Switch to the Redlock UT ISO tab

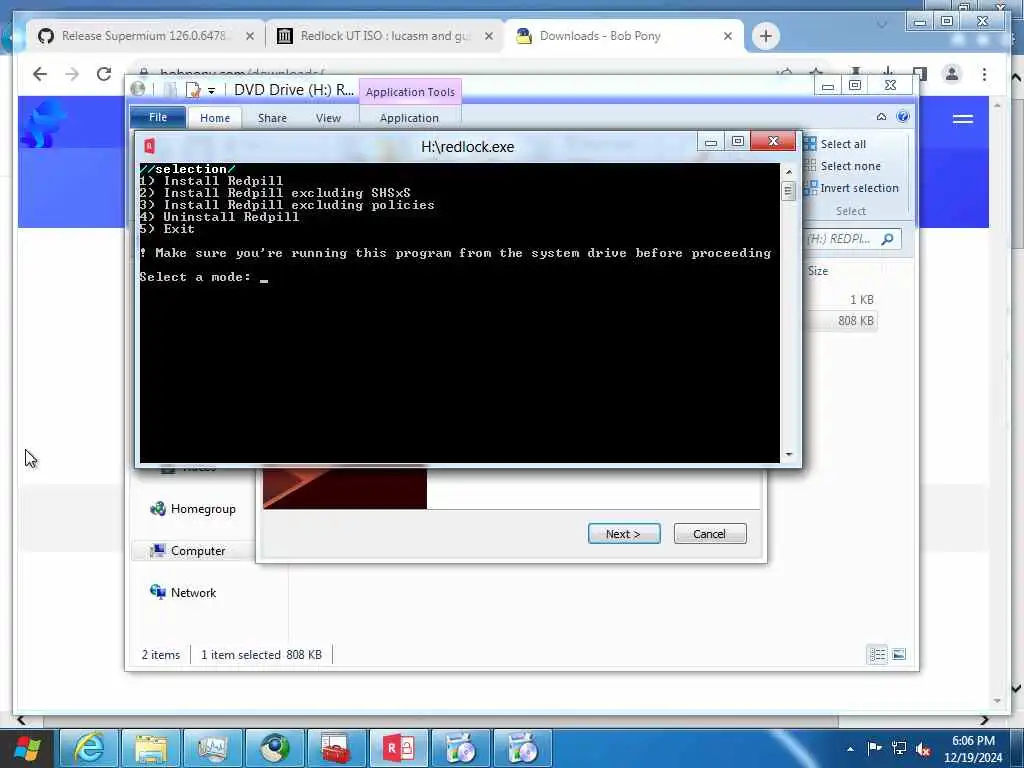[385, 36]
